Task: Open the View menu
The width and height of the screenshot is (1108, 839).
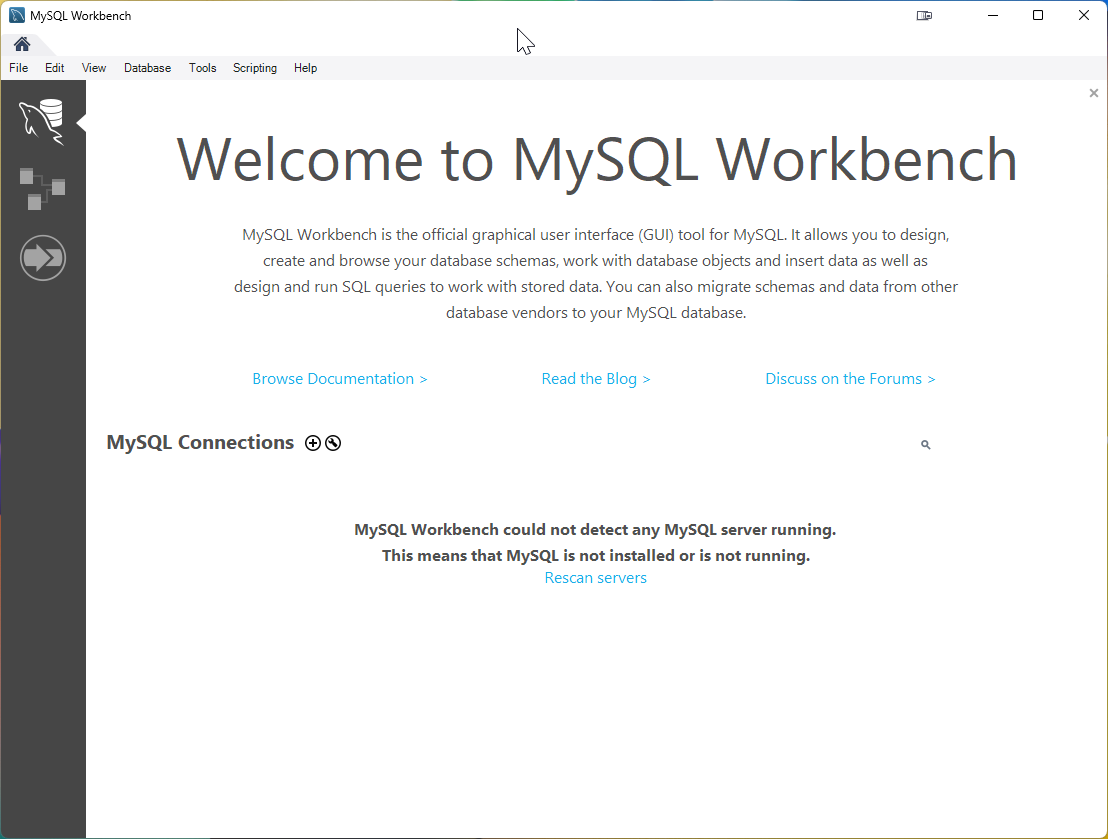Action: click(94, 68)
